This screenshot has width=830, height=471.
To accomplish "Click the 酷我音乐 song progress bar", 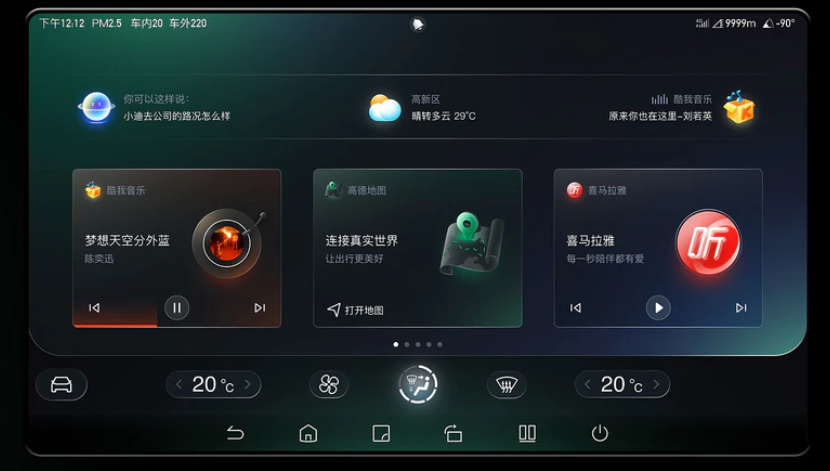I will tap(177, 325).
